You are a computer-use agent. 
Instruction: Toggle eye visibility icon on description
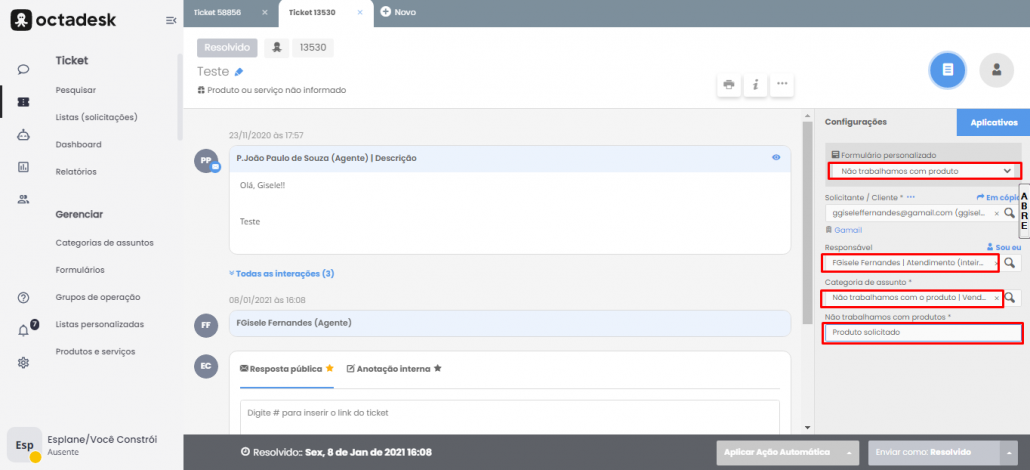coord(776,158)
